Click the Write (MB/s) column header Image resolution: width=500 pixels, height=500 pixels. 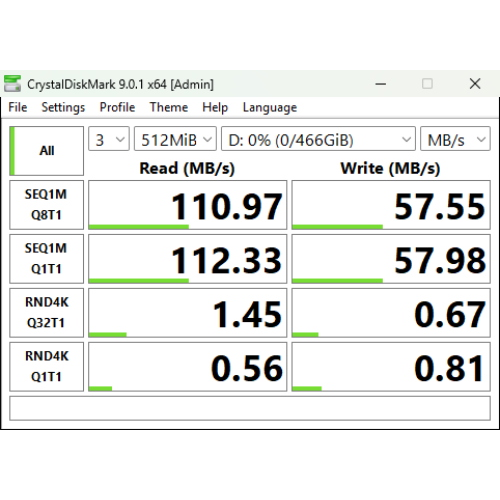[x=390, y=168]
